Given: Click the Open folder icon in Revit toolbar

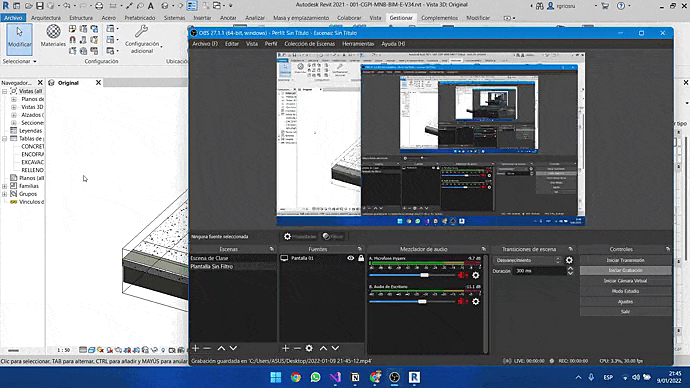Looking at the screenshot, I should 29,6.
